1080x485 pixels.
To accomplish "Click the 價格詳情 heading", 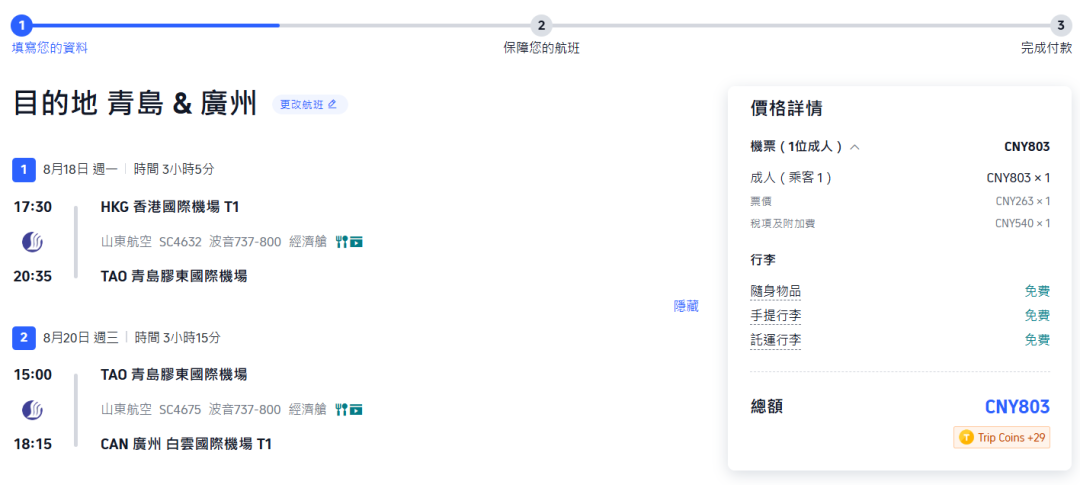I will pos(786,109).
